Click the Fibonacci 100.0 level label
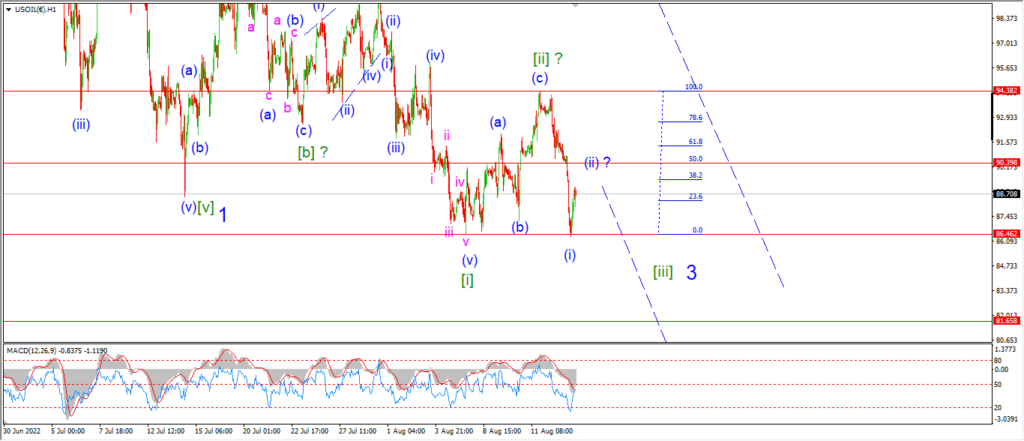Image resolution: width=1024 pixels, height=441 pixels. (694, 87)
